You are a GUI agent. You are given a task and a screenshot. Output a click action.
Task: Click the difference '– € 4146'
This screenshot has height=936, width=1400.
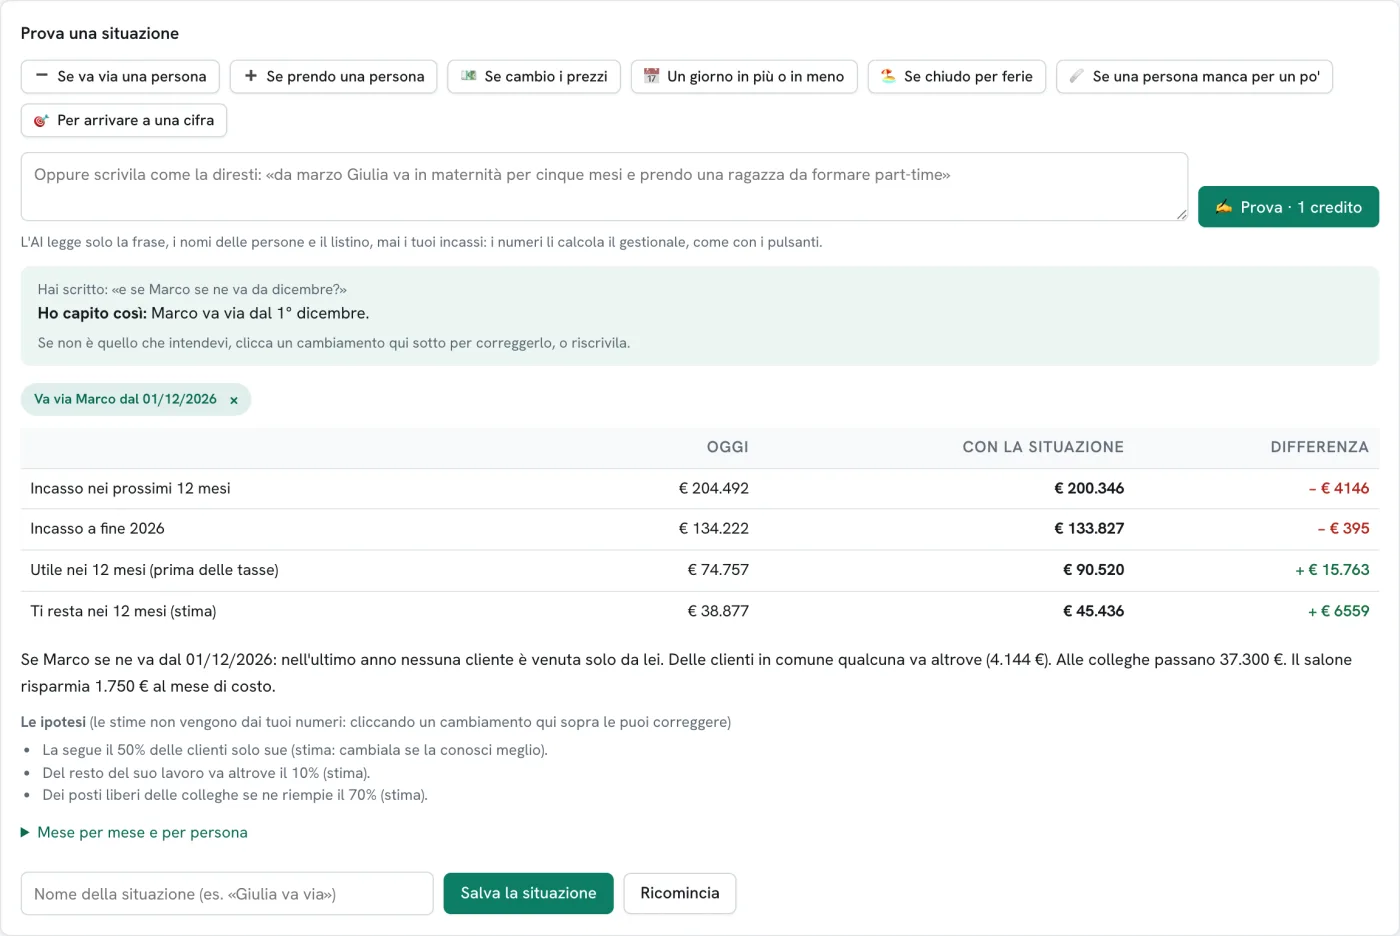coord(1339,488)
